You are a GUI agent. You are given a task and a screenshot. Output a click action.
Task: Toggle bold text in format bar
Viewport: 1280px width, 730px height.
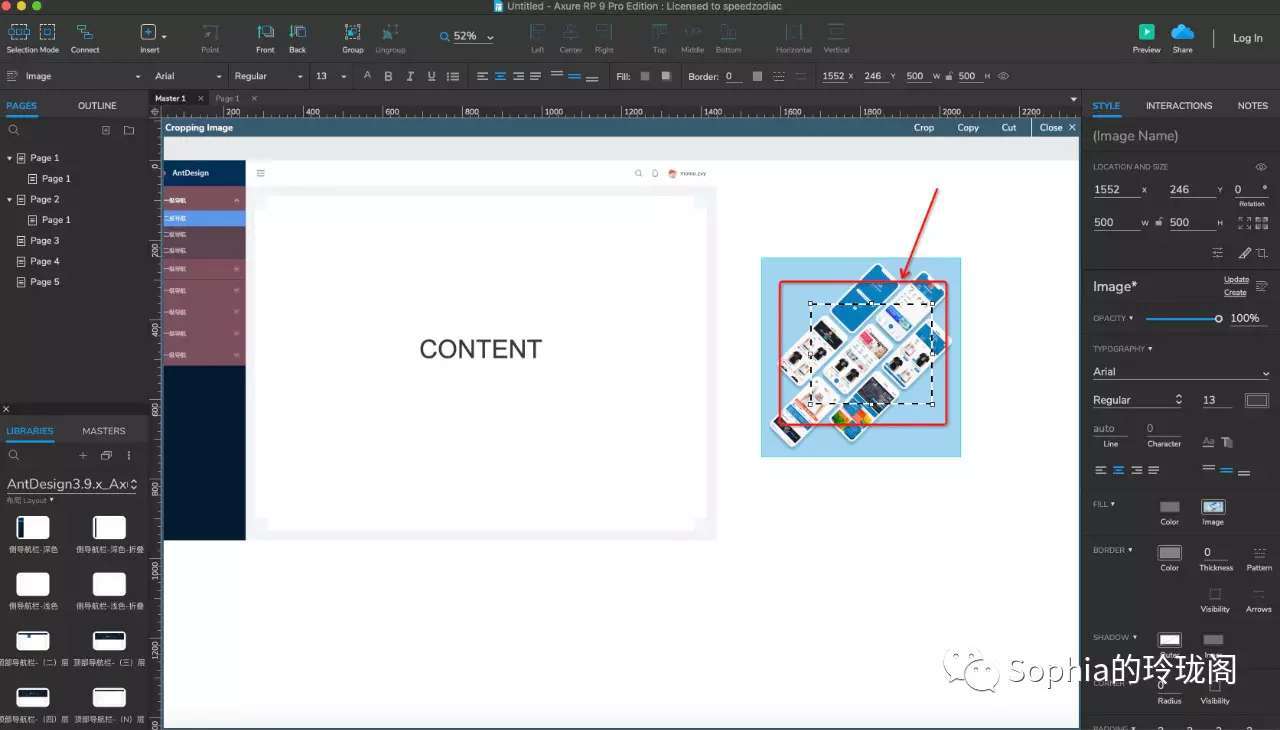[388, 76]
